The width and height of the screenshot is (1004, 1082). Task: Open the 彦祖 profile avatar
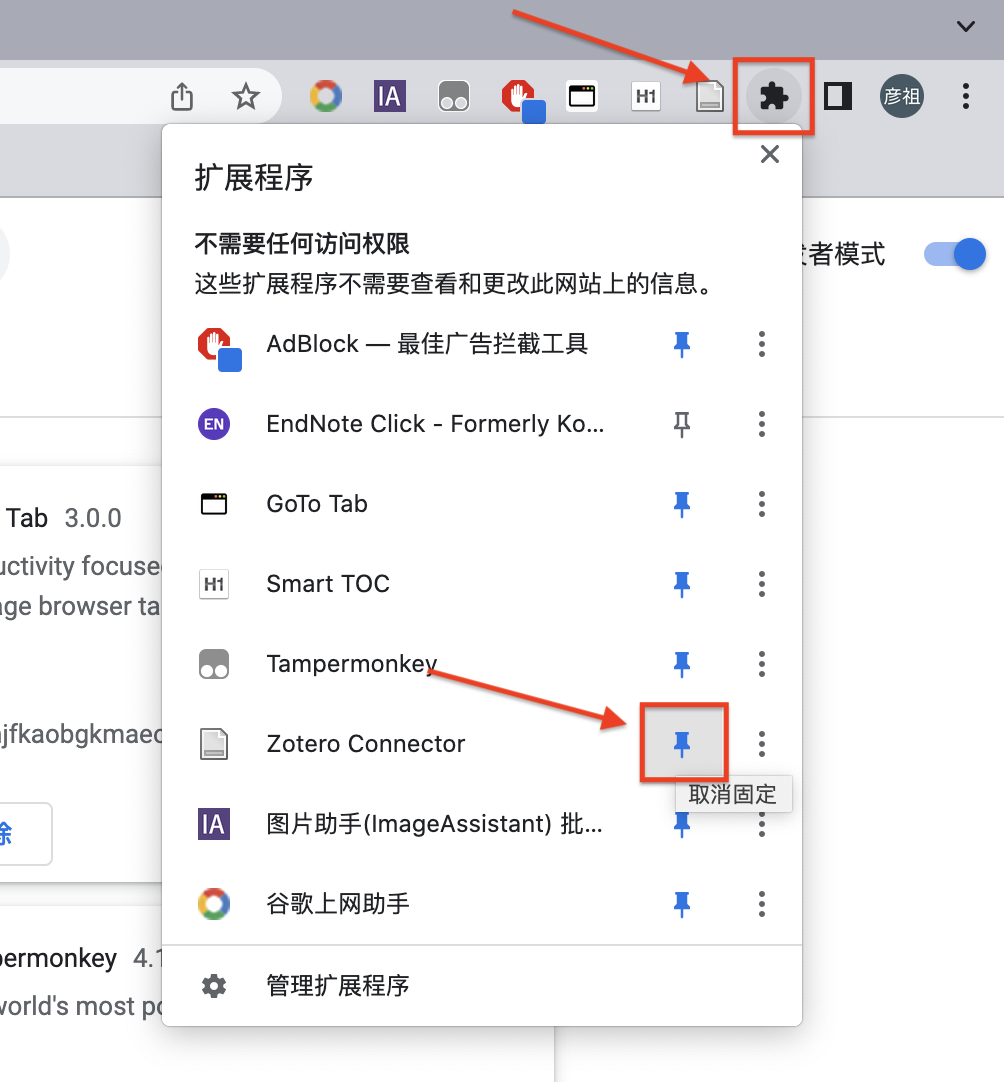point(901,96)
